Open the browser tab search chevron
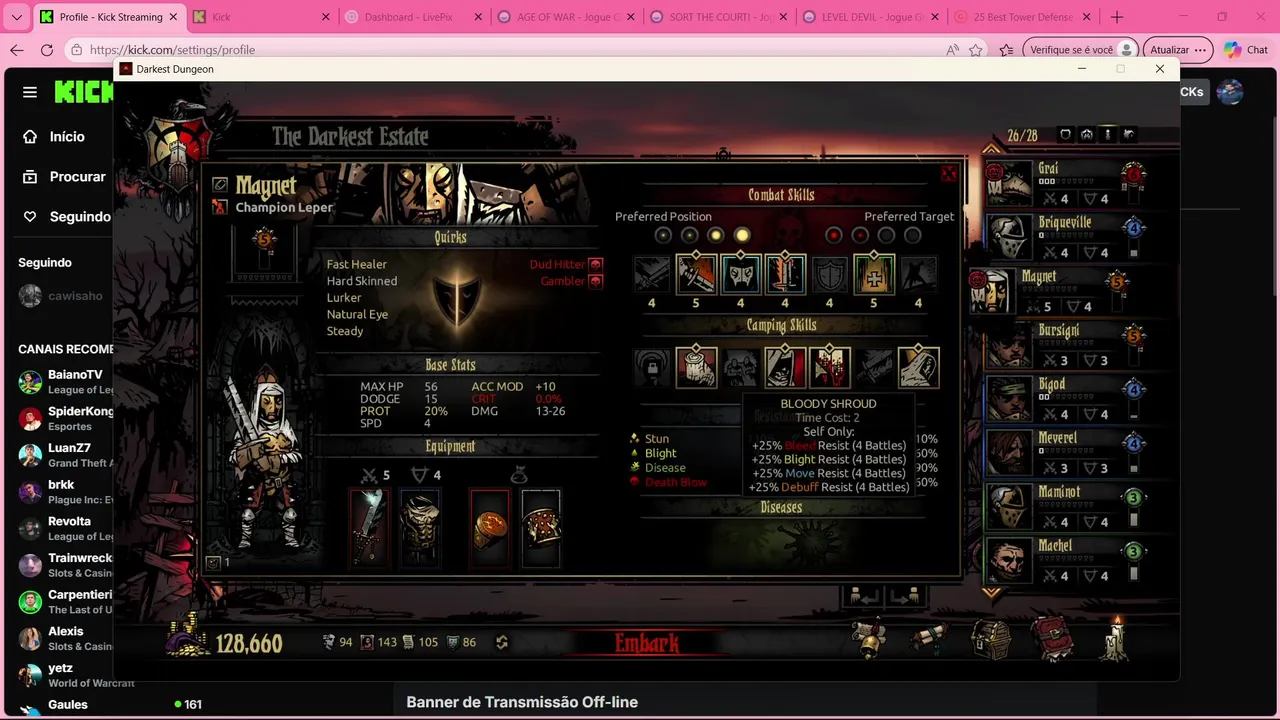 [16, 17]
